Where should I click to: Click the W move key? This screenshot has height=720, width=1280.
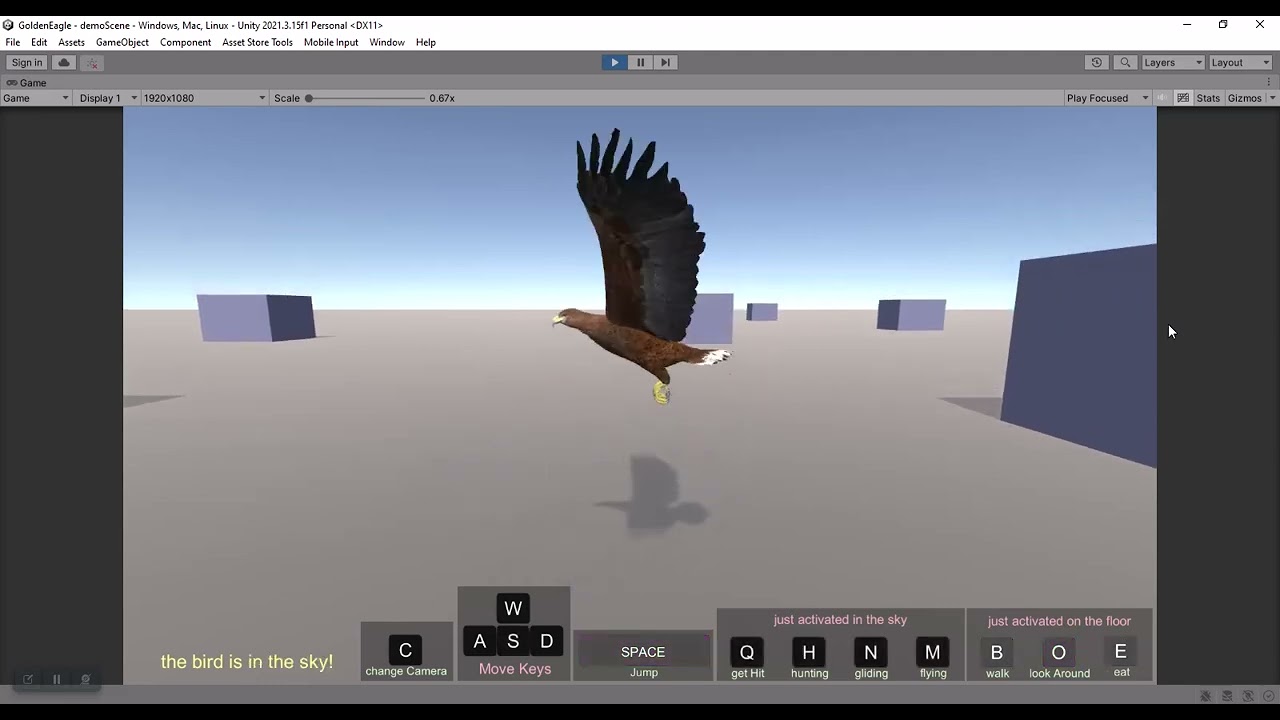pyautogui.click(x=513, y=608)
